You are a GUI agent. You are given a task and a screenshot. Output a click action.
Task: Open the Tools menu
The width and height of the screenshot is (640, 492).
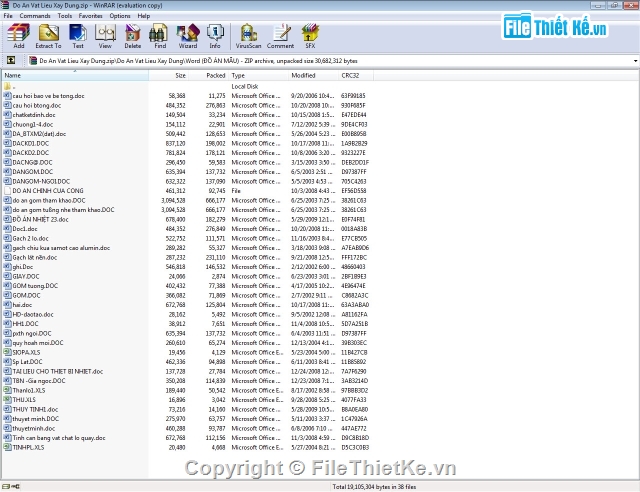point(64,16)
